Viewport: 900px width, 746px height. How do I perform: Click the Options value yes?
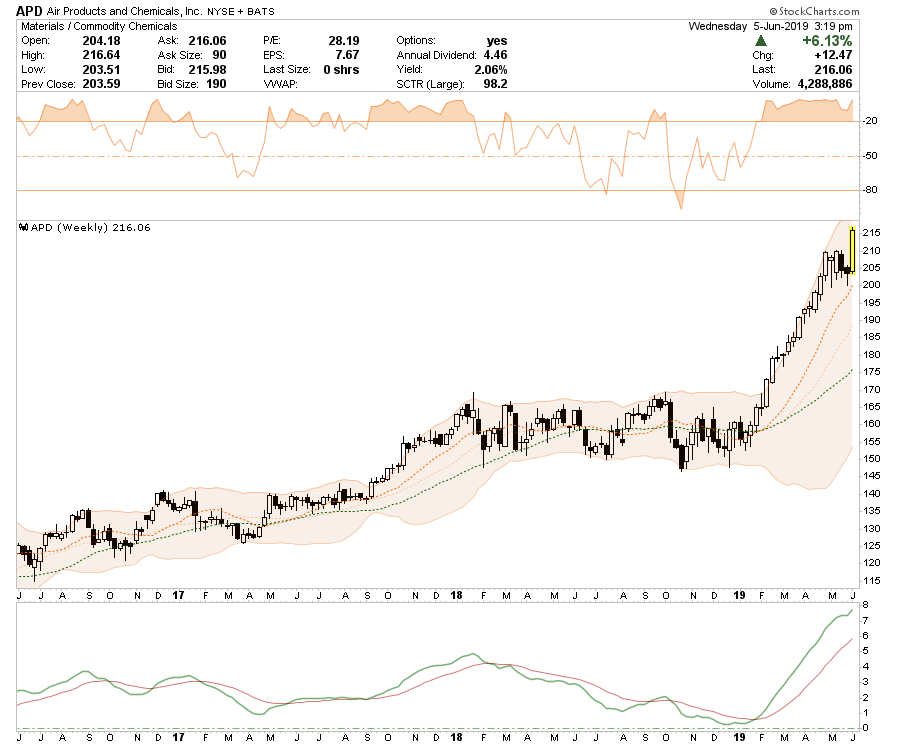coord(497,41)
